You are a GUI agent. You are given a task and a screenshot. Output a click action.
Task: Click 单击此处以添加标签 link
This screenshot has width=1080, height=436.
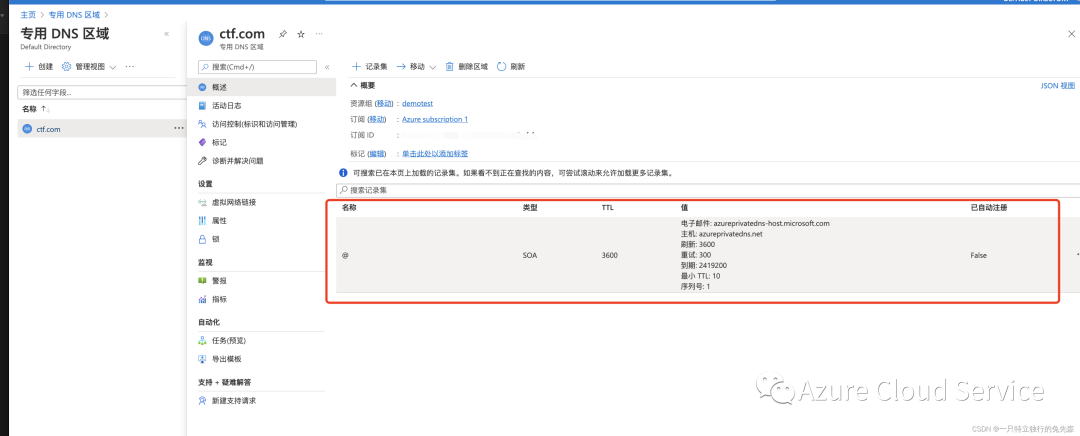pyautogui.click(x=435, y=153)
